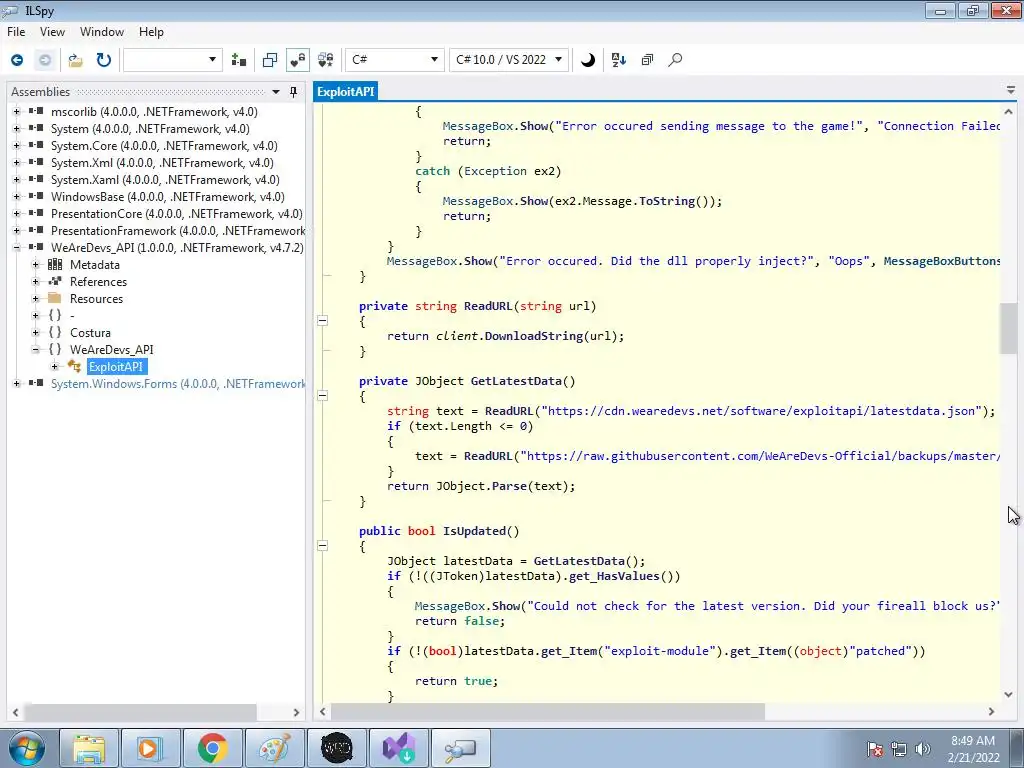Select the WindowsBase assembly
The image size is (1024, 768).
click(x=168, y=197)
